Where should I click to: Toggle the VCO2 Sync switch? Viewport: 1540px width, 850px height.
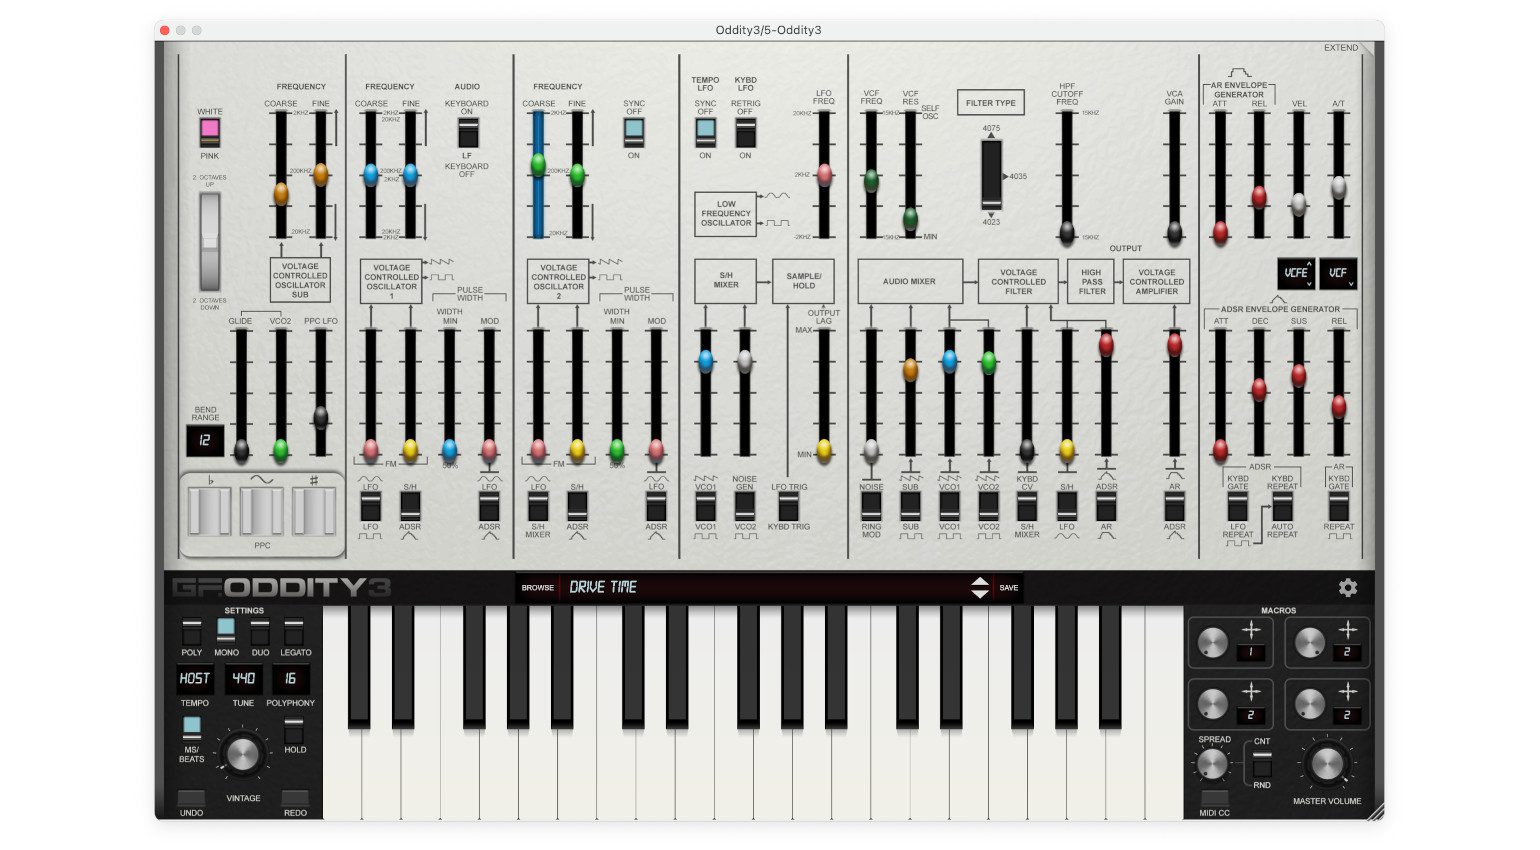(x=633, y=133)
